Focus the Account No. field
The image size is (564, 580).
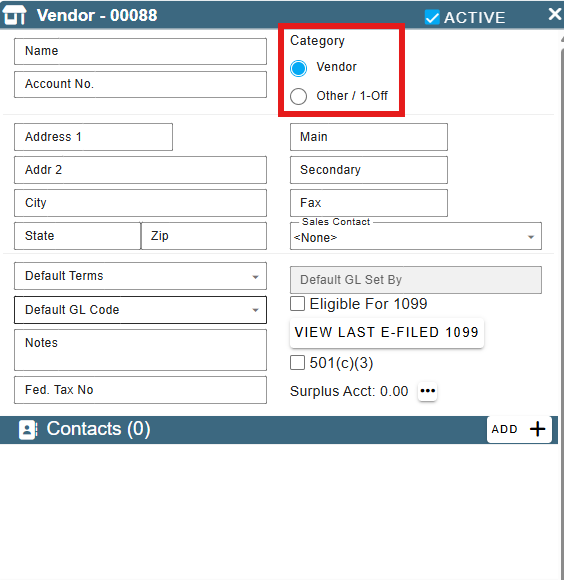point(140,84)
